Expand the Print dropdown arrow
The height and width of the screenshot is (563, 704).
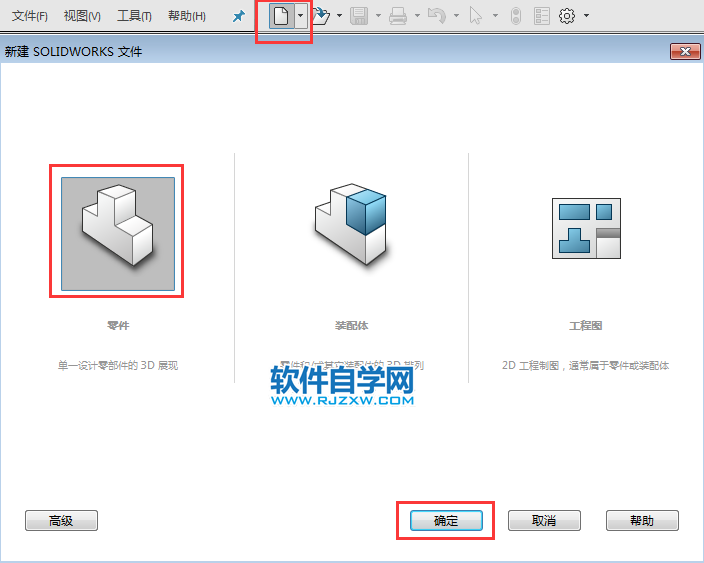click(x=418, y=16)
